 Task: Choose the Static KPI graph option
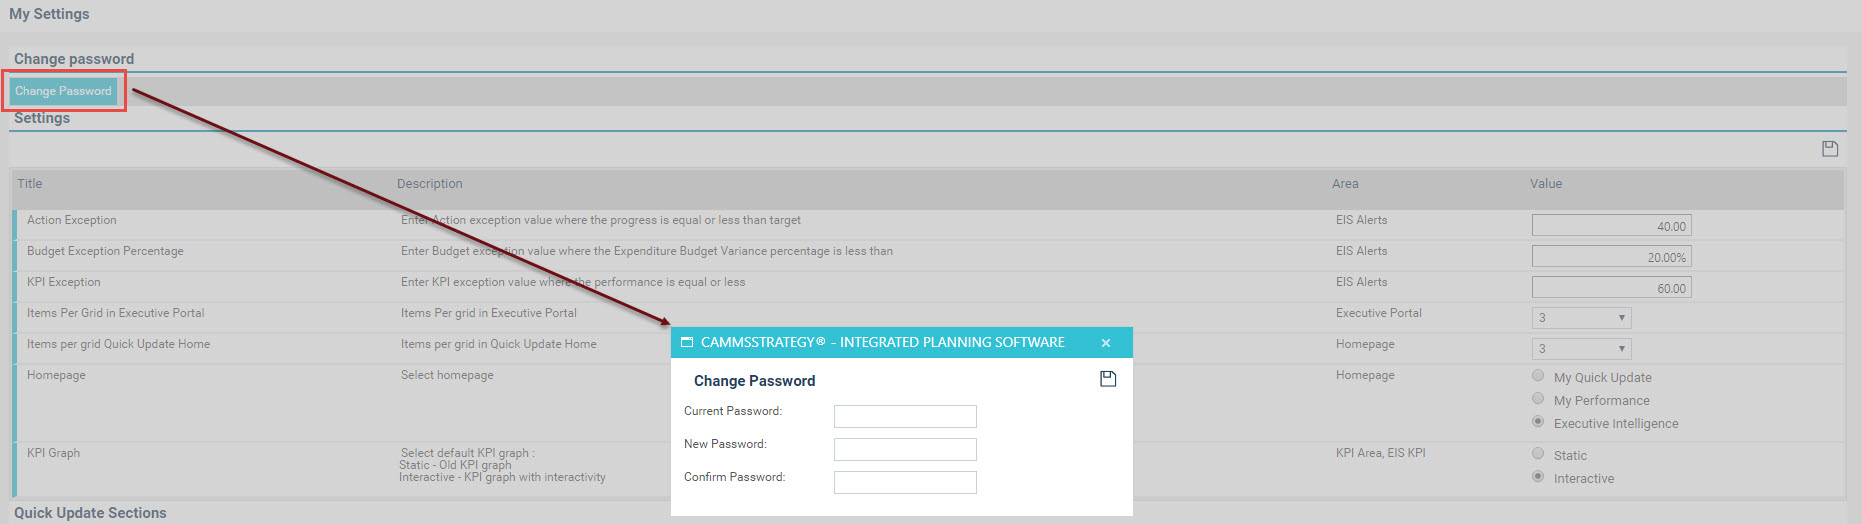1538,454
